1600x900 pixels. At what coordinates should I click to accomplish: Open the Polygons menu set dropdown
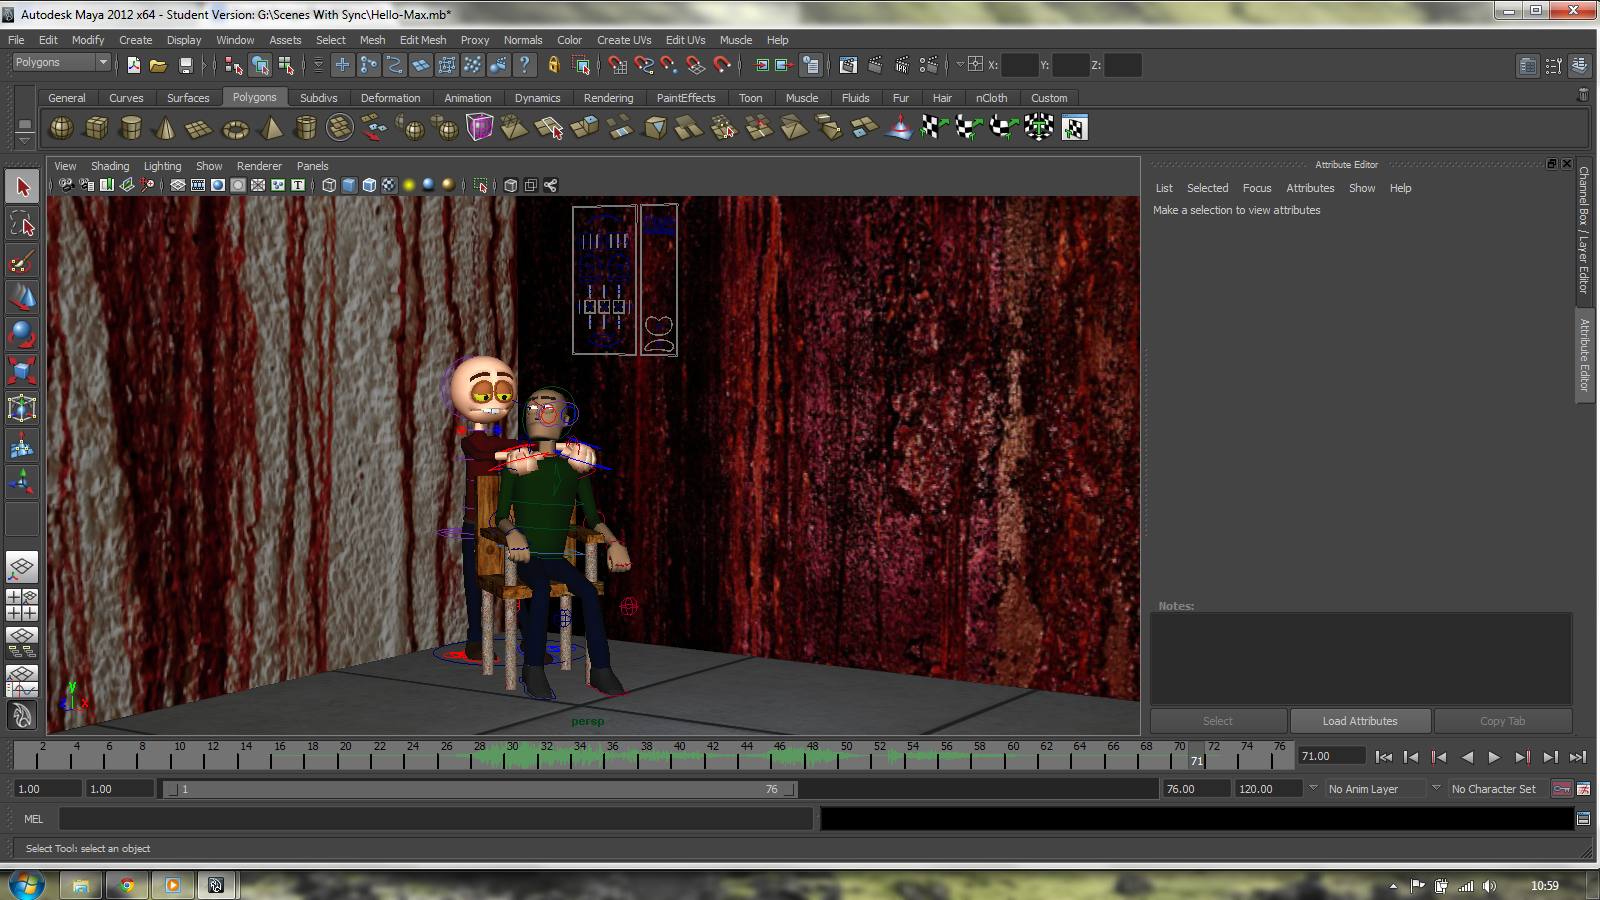pyautogui.click(x=60, y=62)
